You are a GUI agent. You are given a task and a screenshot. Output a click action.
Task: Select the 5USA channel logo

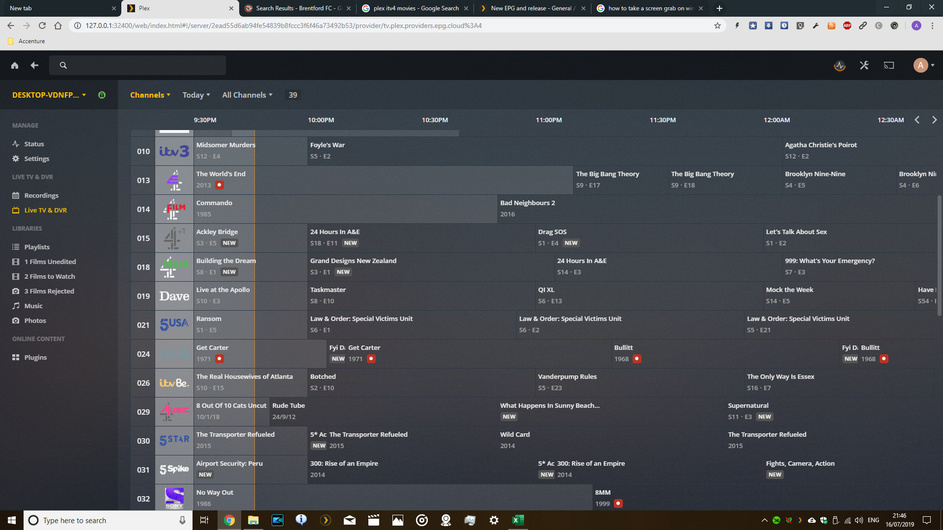(x=174, y=325)
